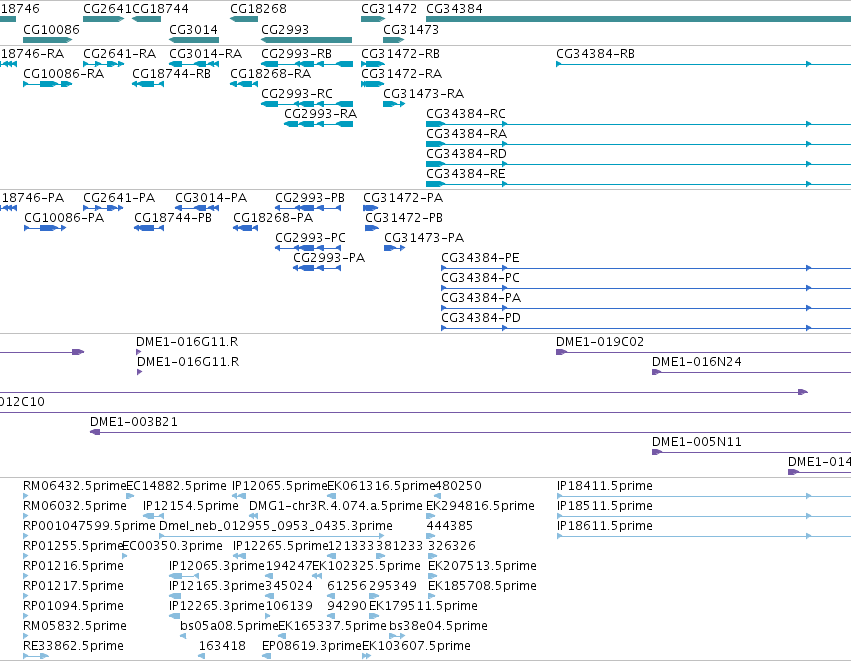Select the CG10086 gene bar
This screenshot has width=851, height=661.
(x=48, y=40)
